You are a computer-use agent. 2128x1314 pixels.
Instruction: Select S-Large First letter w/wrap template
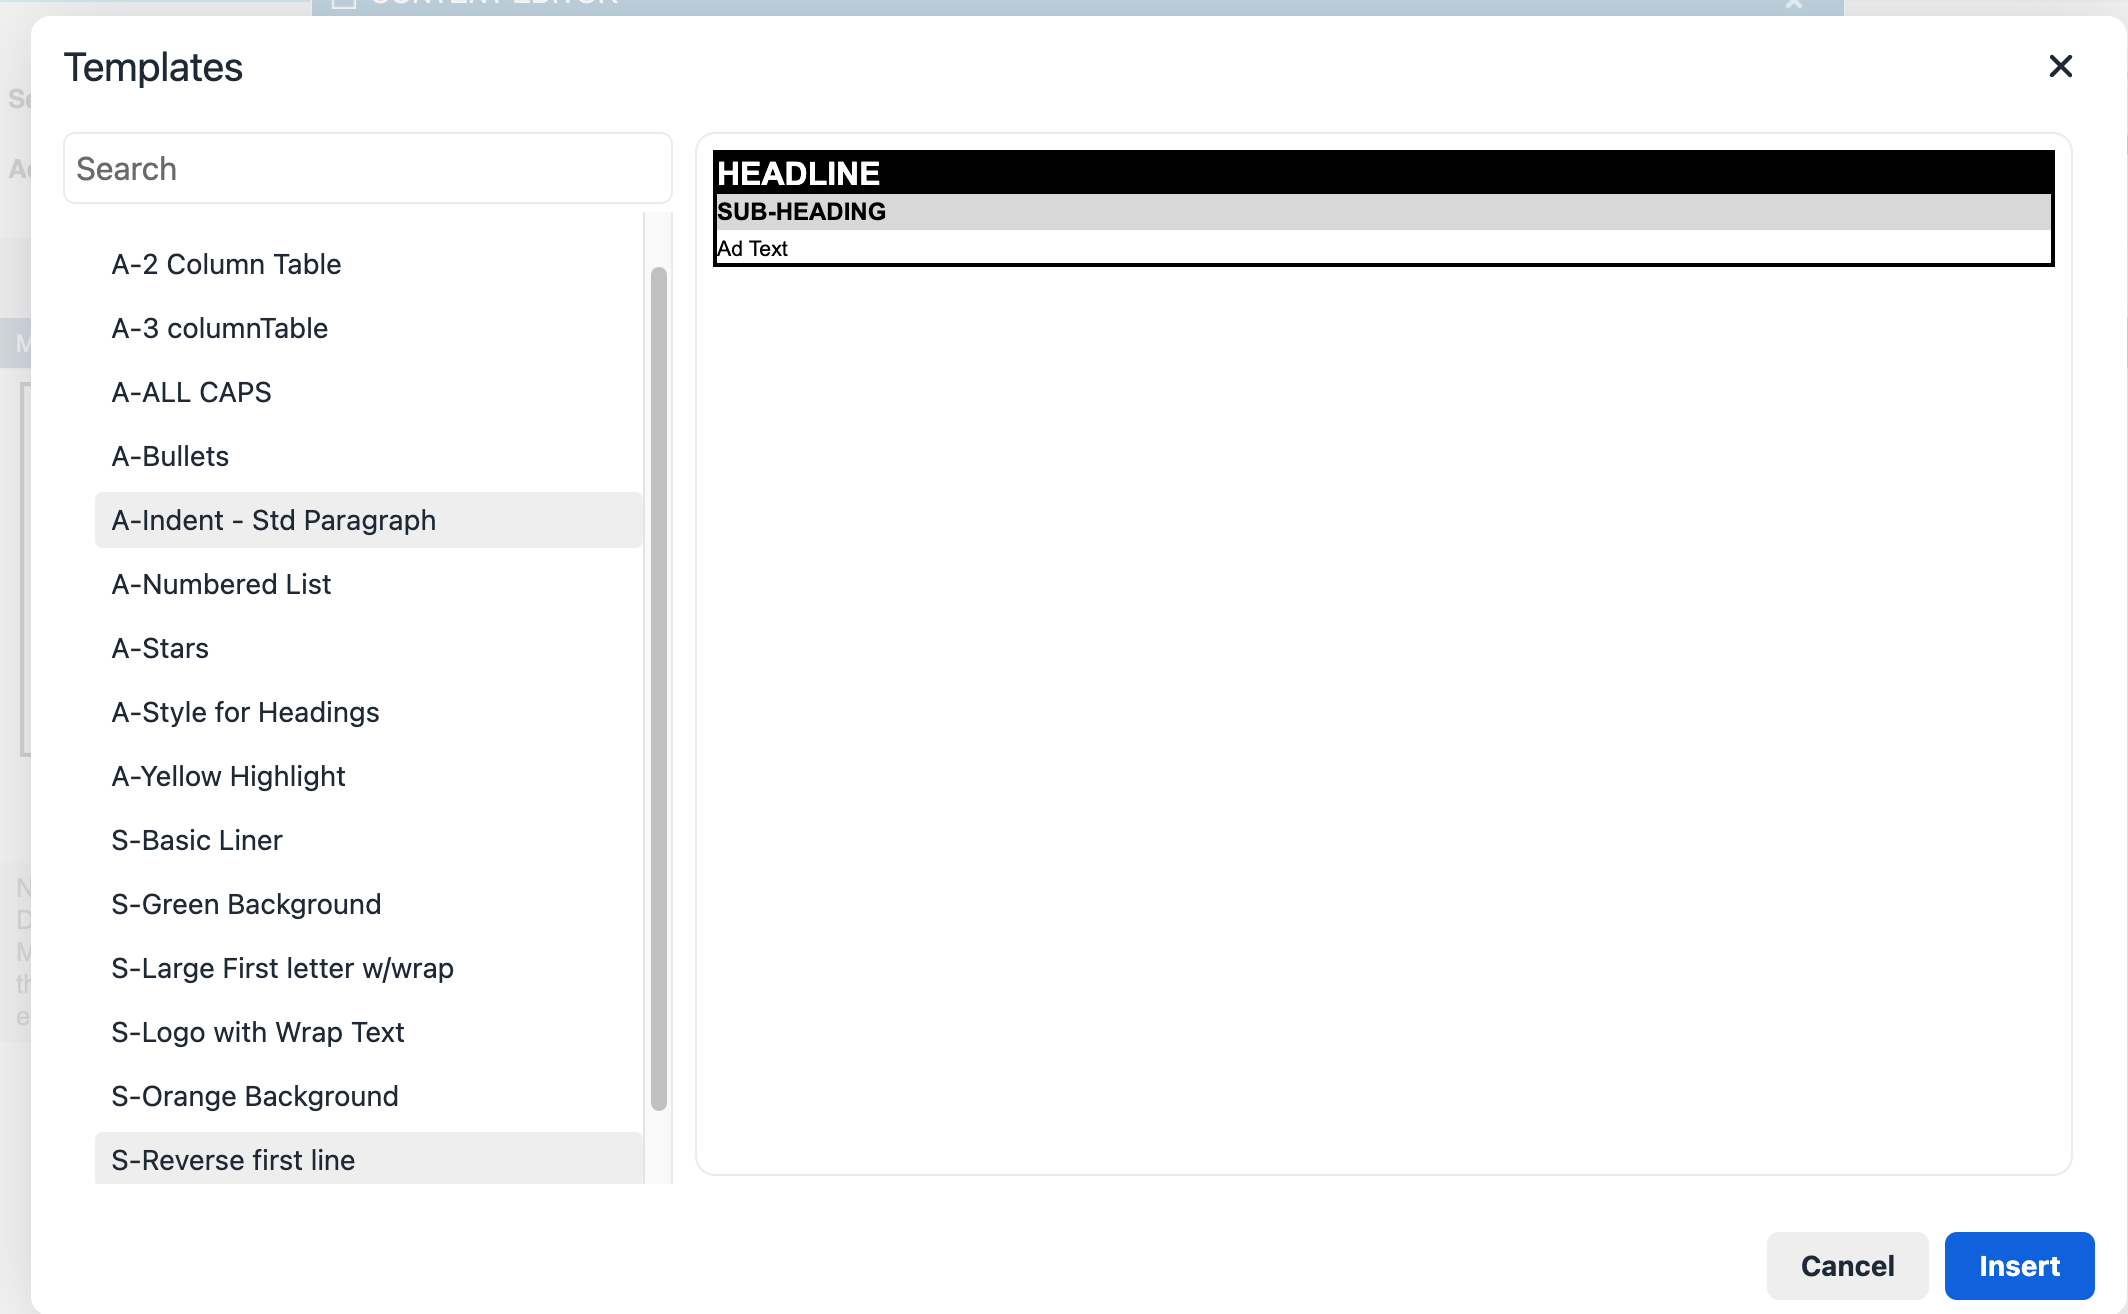282,968
